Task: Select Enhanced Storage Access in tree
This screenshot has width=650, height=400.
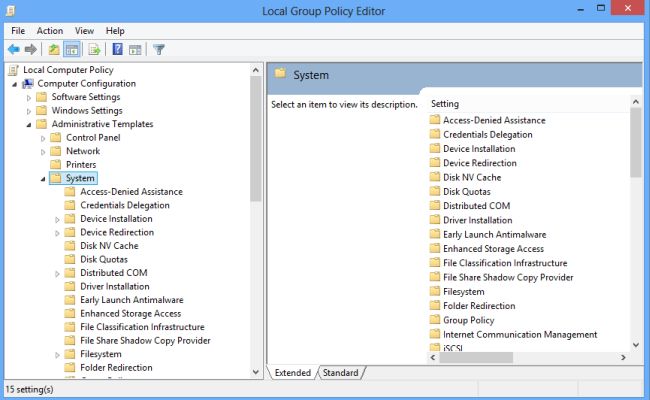Action: 131,313
